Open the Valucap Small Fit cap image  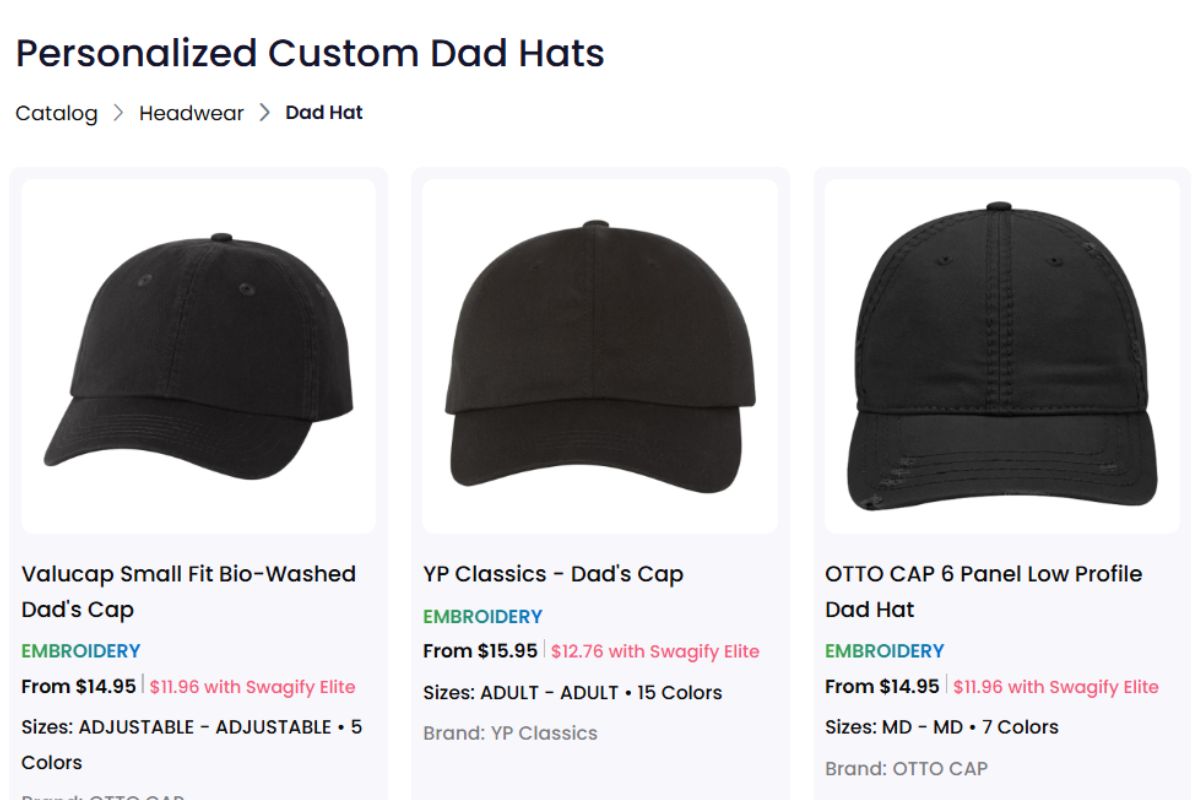pyautogui.click(x=198, y=355)
